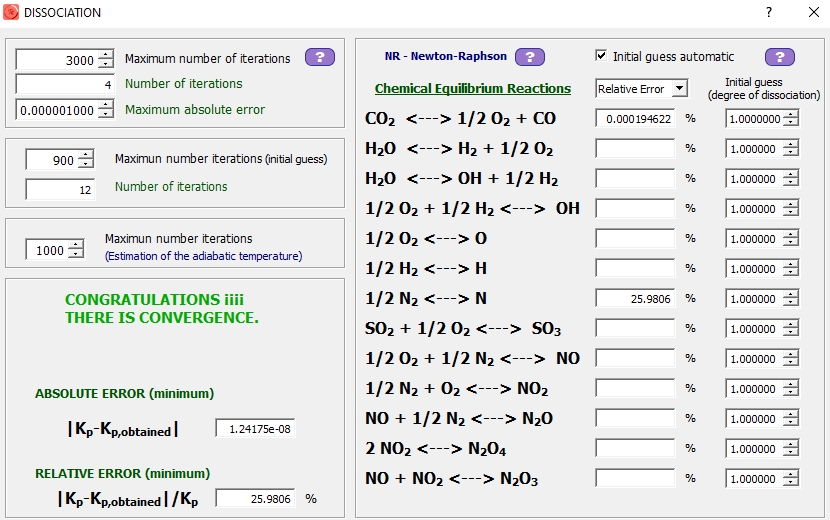The height and width of the screenshot is (520, 830).
Task: Click the H2O <---> H2 + 1/2 O2 error field
Action: coord(634,148)
